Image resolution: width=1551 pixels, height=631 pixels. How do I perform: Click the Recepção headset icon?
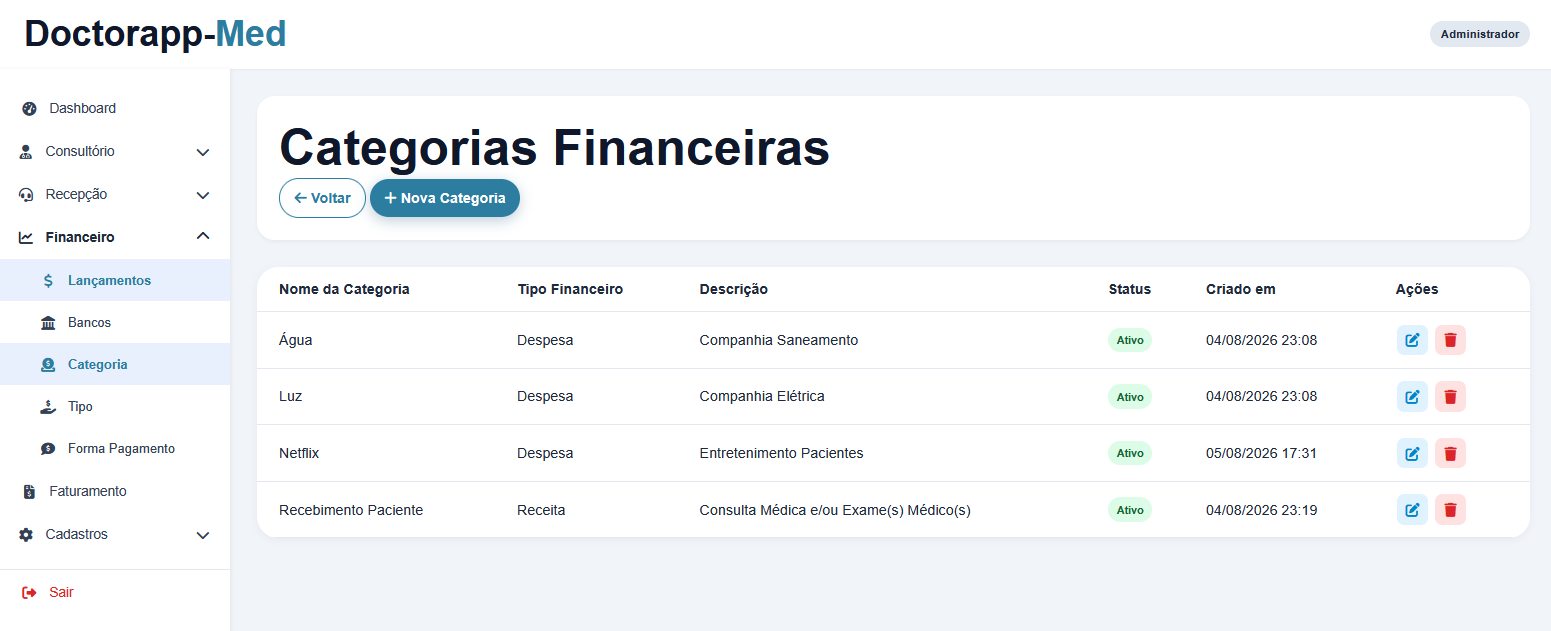[27, 195]
